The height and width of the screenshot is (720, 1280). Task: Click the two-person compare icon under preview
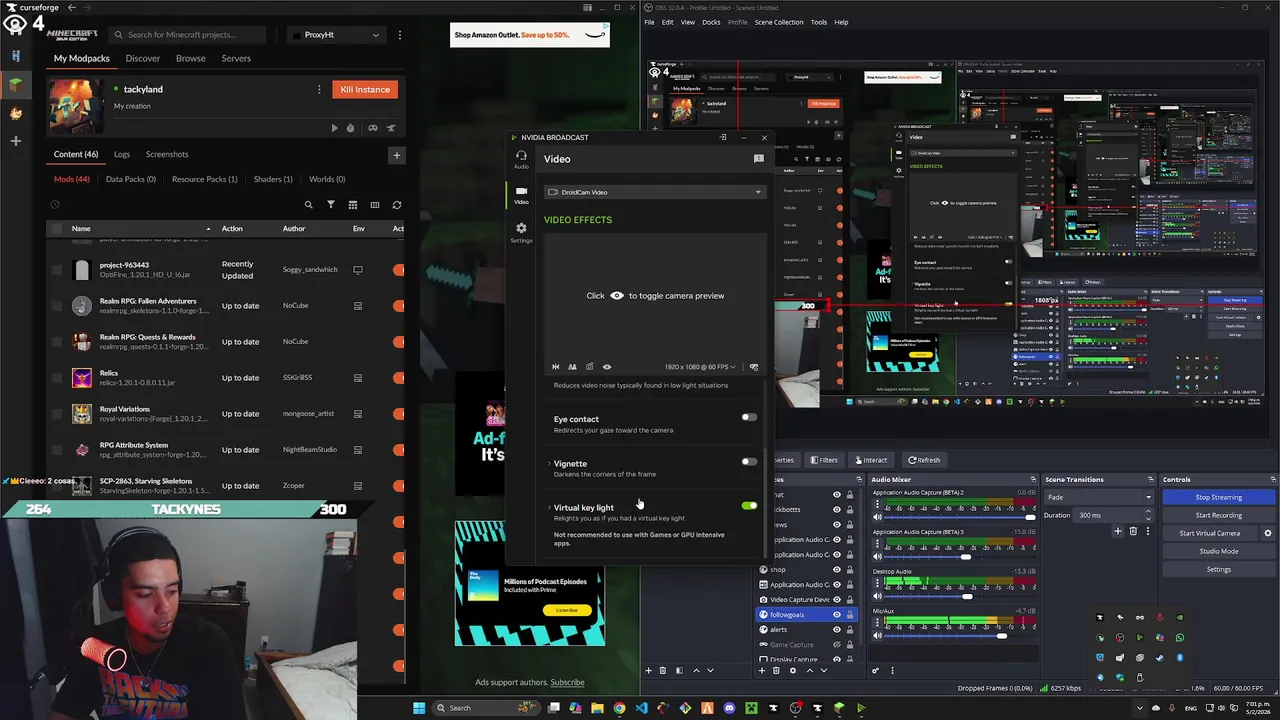[x=572, y=367]
